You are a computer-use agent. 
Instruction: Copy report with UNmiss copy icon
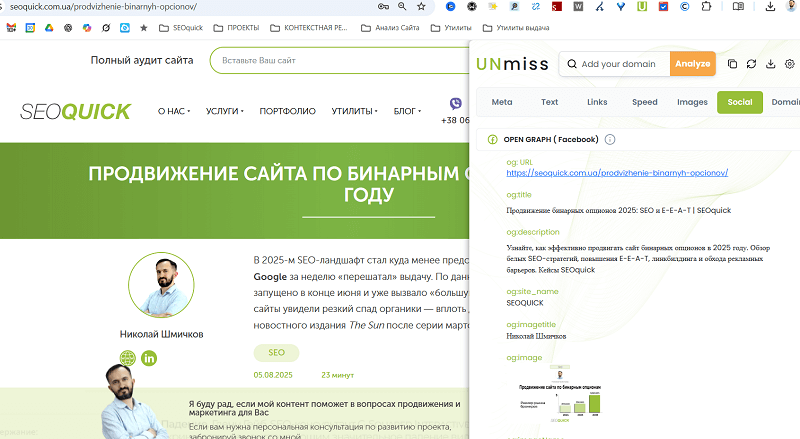click(732, 64)
